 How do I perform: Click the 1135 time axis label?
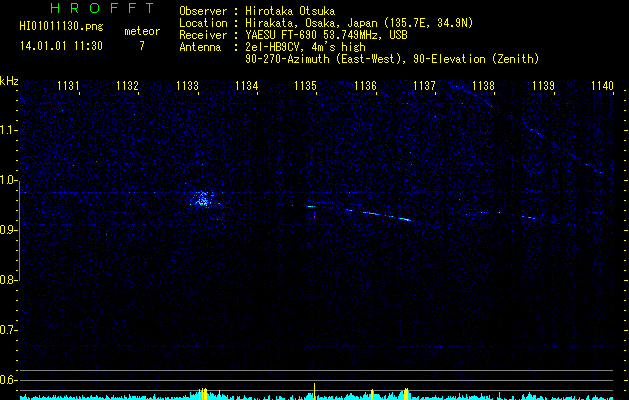coord(305,86)
